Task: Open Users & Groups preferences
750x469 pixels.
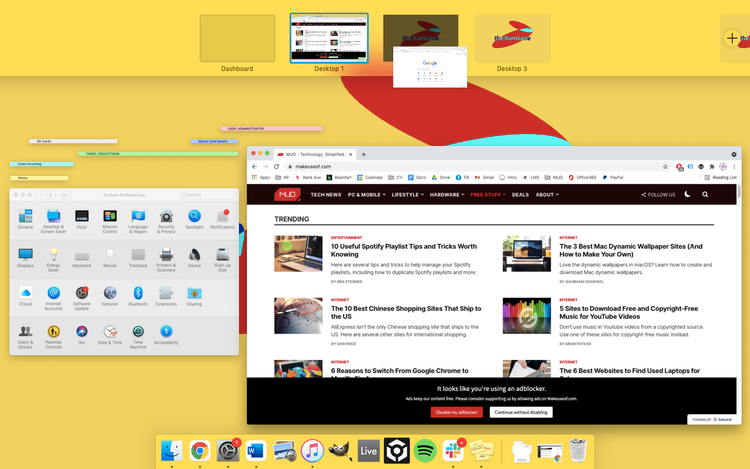Action: (25, 337)
